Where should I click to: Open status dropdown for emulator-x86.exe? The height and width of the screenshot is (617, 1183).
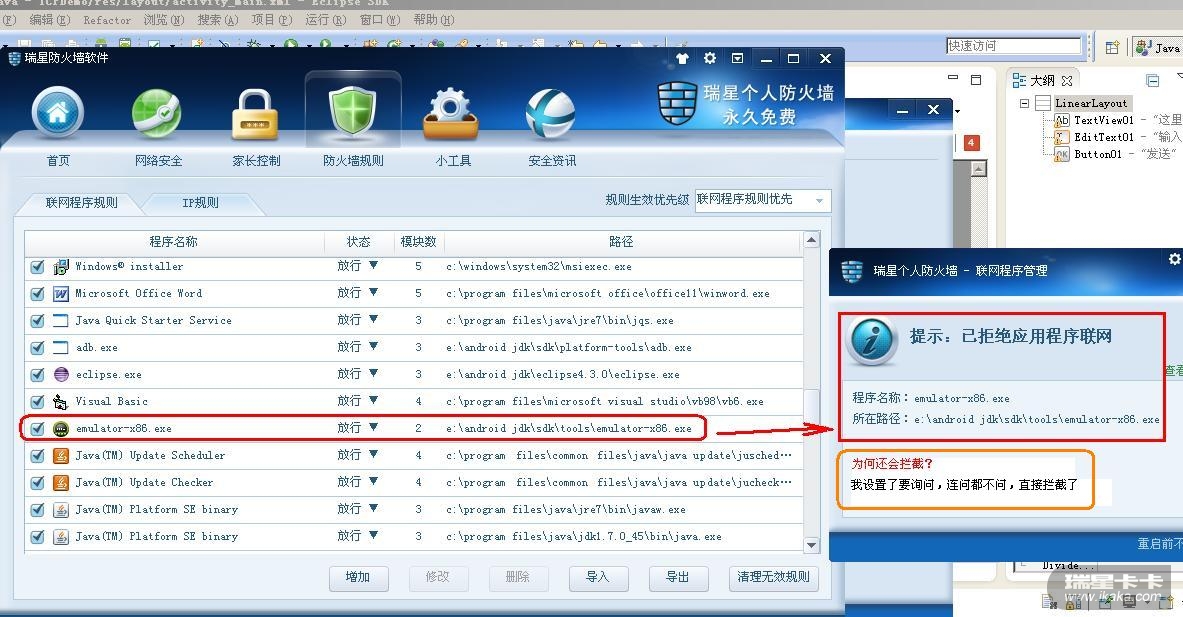(x=373, y=428)
